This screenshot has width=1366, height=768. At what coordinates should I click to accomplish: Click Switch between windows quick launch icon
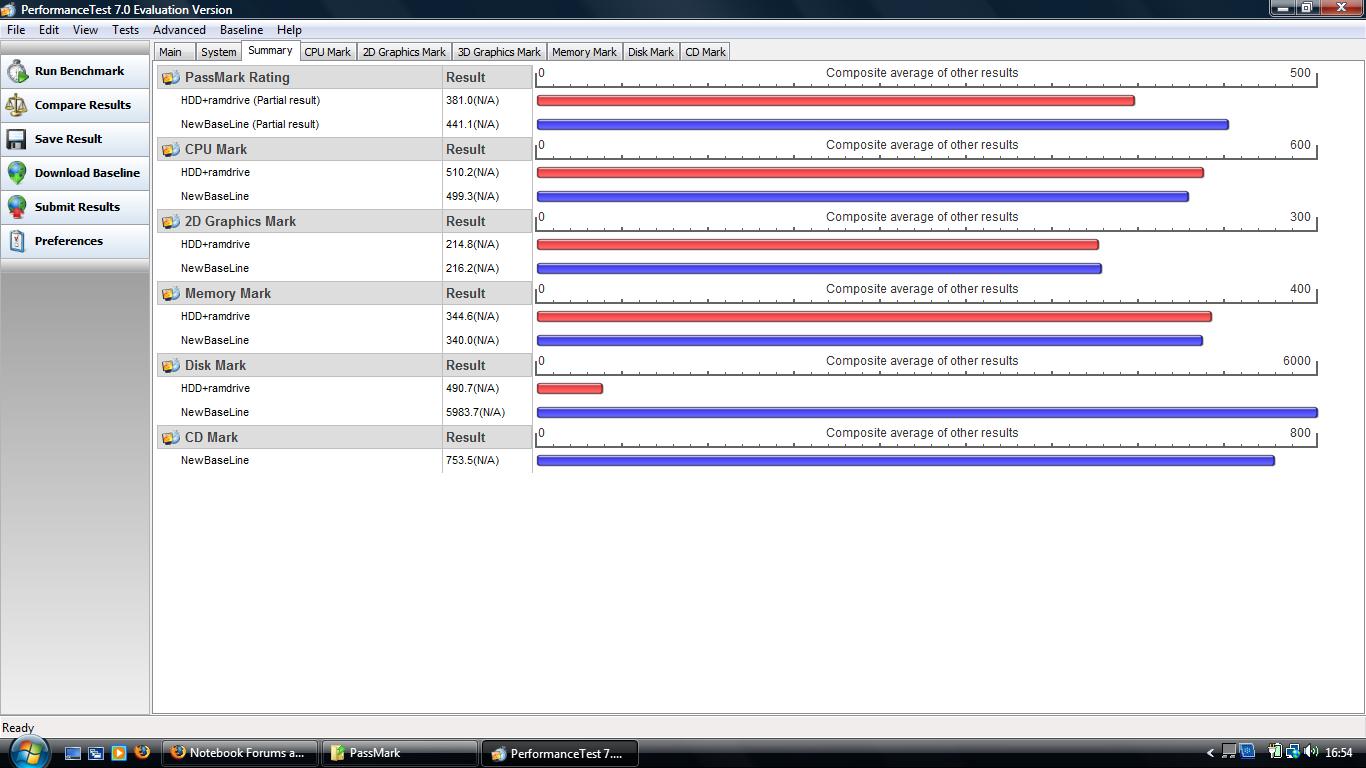pos(96,753)
